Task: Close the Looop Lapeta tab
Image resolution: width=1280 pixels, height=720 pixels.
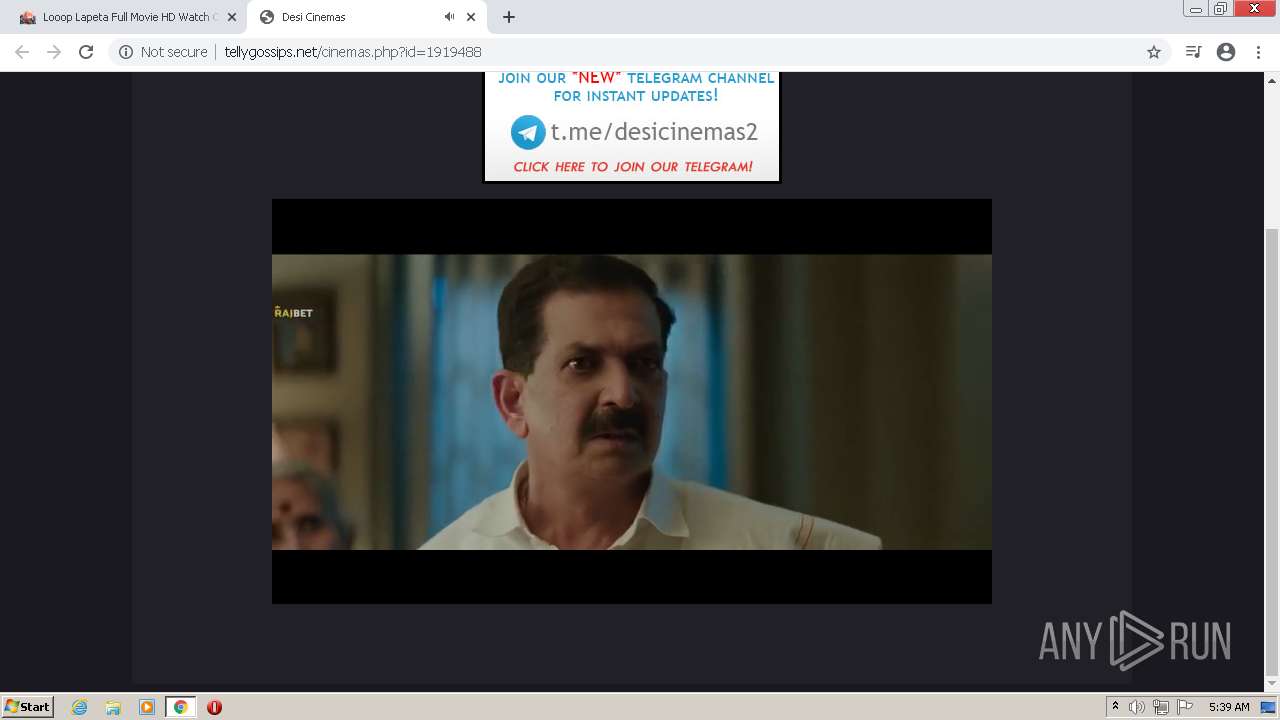Action: (231, 17)
